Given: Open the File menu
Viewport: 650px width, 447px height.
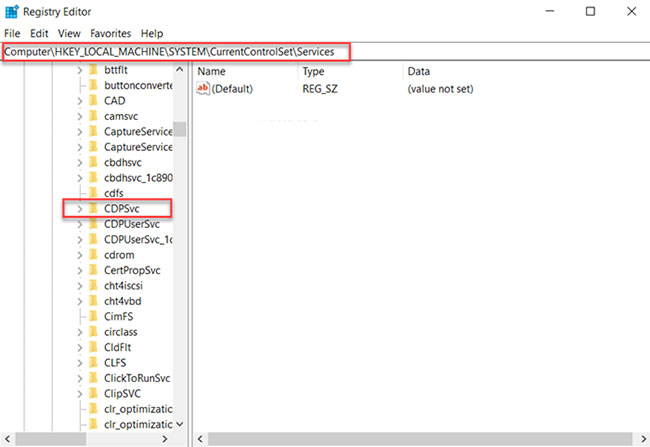Looking at the screenshot, I should click(12, 33).
